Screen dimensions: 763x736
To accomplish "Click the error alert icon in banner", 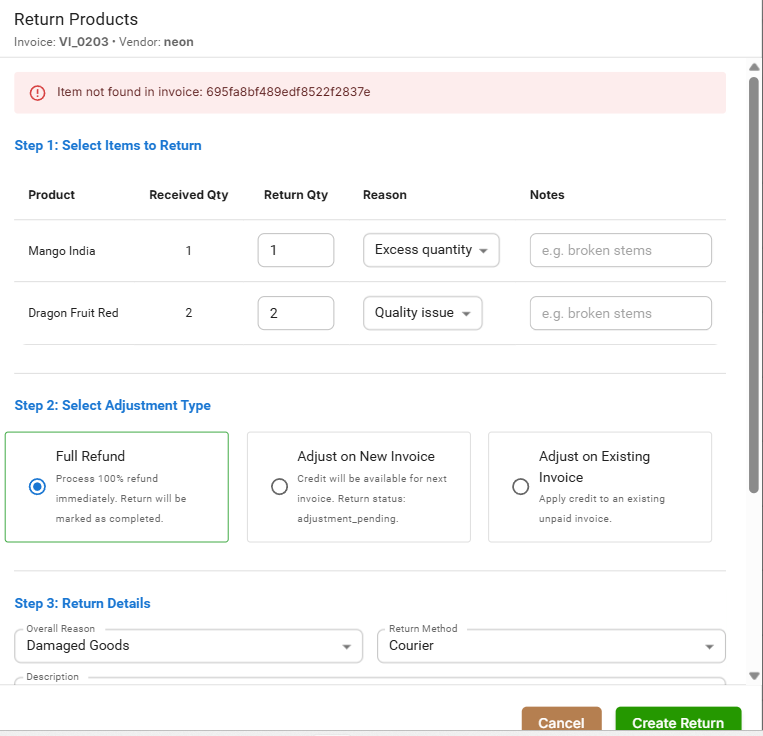I will pyautogui.click(x=37, y=92).
